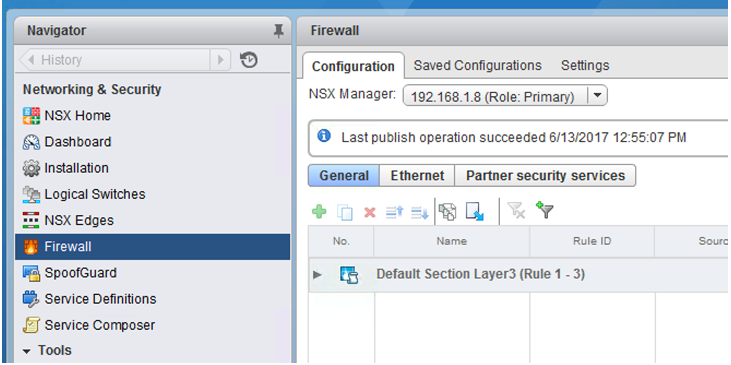Click the History back arrow
The width and height of the screenshot is (731, 365).
pos(31,60)
